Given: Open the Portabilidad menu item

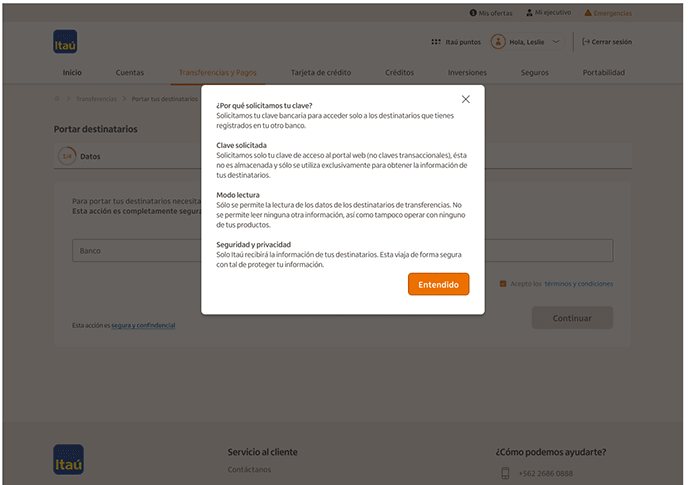Looking at the screenshot, I should [x=604, y=72].
